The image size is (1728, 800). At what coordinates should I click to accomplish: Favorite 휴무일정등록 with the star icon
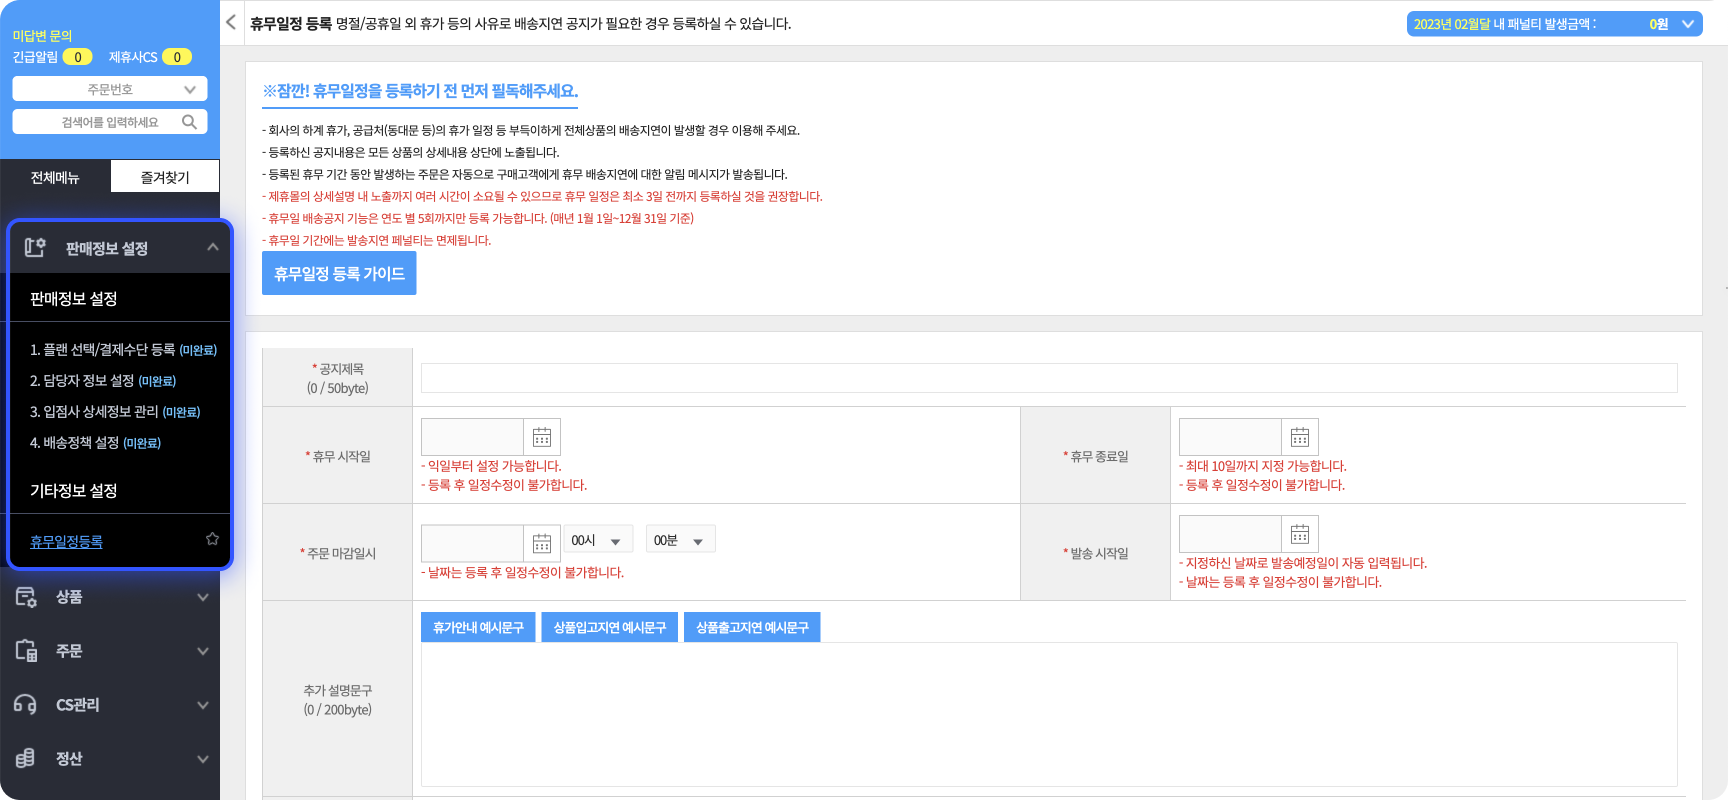point(212,539)
